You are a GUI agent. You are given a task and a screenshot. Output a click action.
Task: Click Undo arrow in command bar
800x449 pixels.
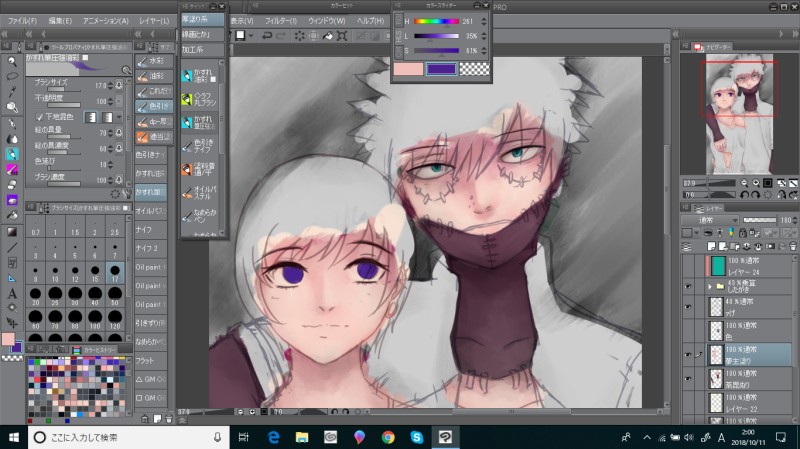pyautogui.click(x=267, y=36)
